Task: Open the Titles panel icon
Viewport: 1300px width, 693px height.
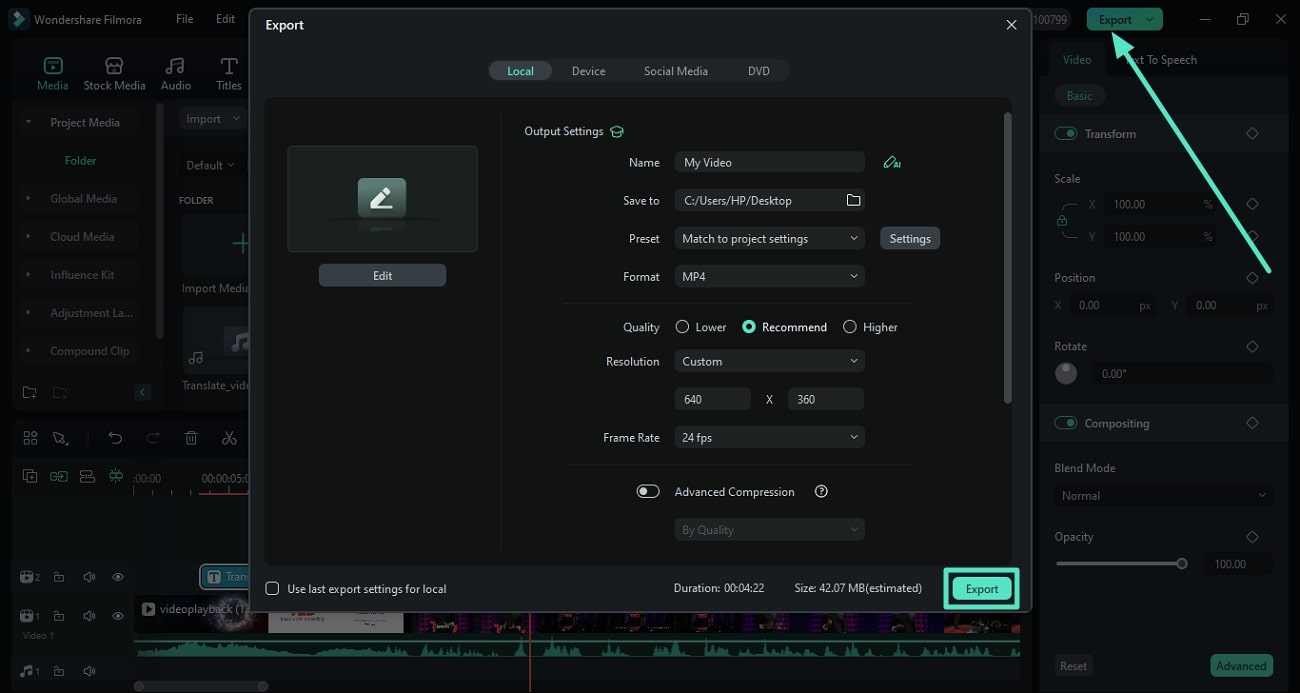Action: [x=229, y=66]
